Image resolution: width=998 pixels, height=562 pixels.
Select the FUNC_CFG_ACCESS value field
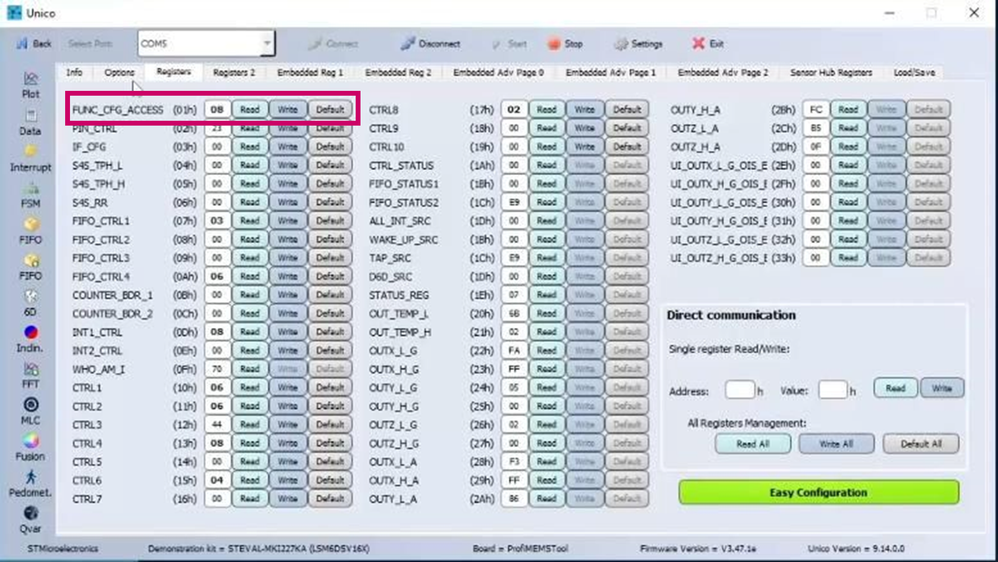(217, 109)
